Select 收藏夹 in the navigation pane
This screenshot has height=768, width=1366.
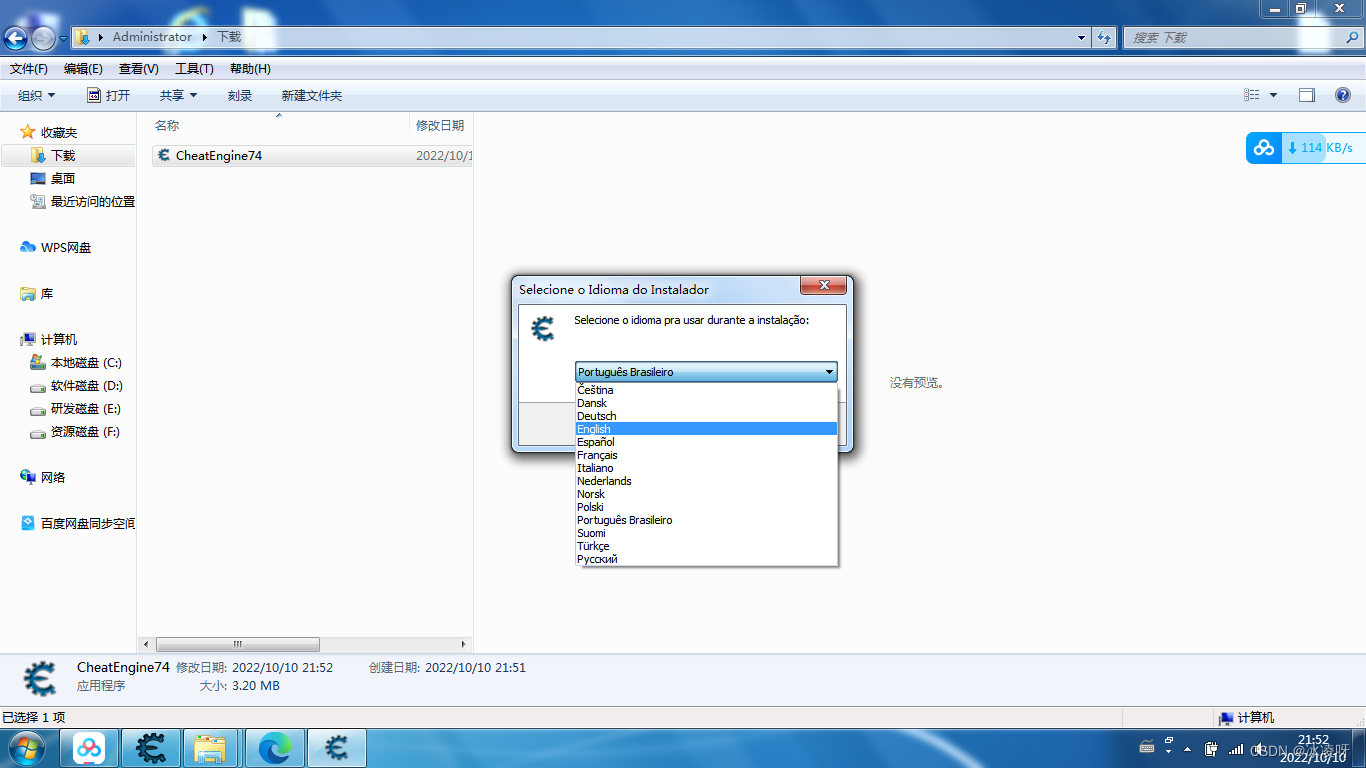[59, 132]
